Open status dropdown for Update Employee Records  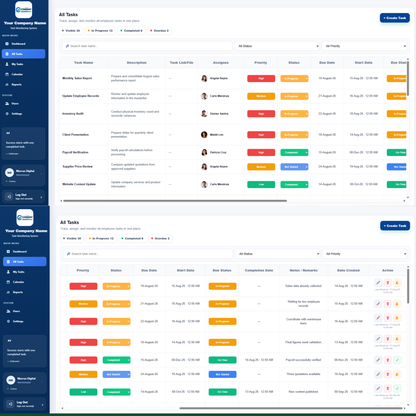(x=294, y=96)
